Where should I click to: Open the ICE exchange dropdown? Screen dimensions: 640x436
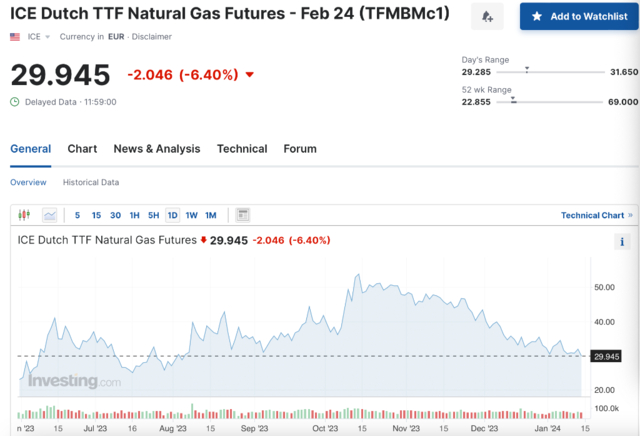[x=40, y=37]
